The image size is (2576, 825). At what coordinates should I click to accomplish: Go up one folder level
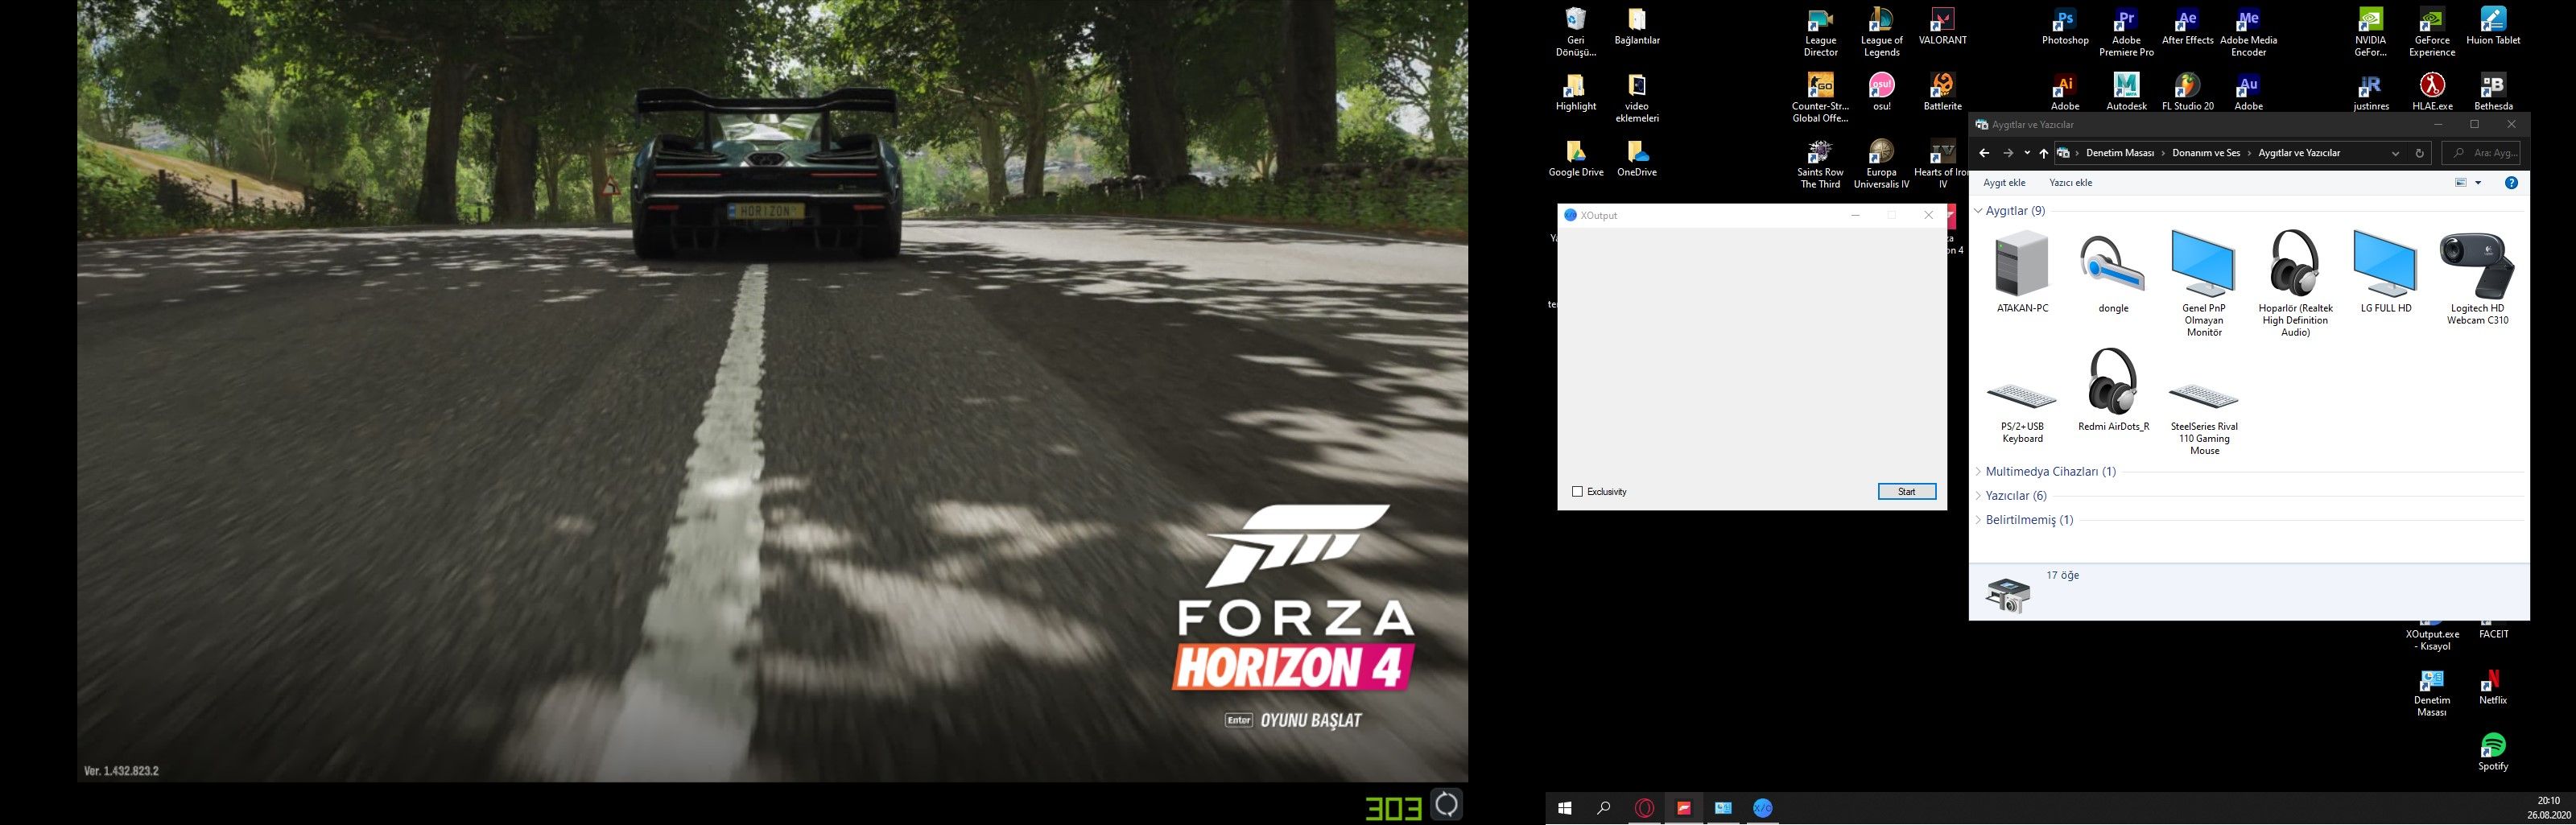click(x=2043, y=153)
